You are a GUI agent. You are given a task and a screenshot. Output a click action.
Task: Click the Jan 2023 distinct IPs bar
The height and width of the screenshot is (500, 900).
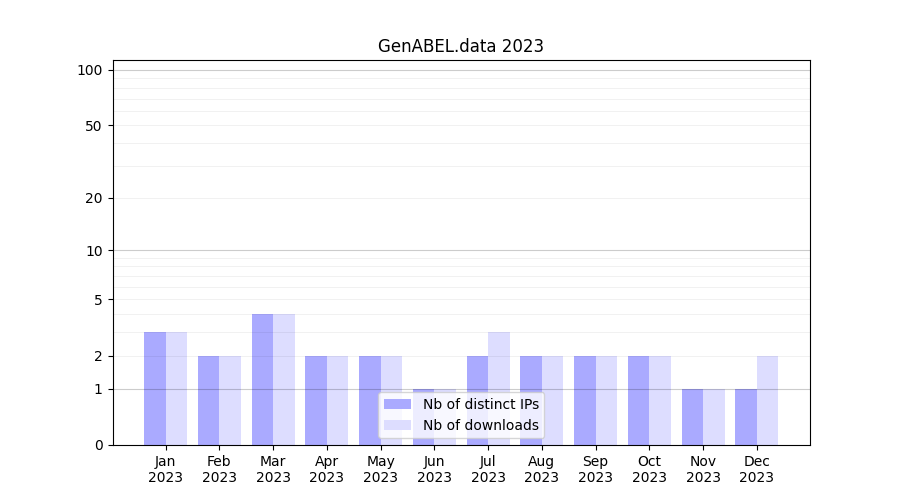pyautogui.click(x=155, y=388)
